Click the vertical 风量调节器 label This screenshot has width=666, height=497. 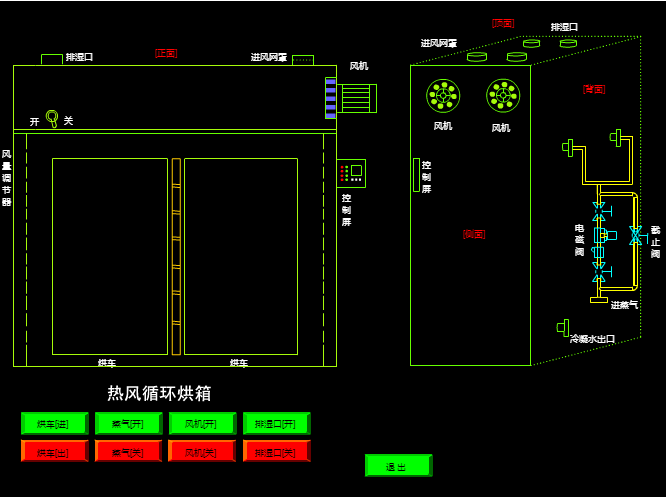pyautogui.click(x=6, y=178)
